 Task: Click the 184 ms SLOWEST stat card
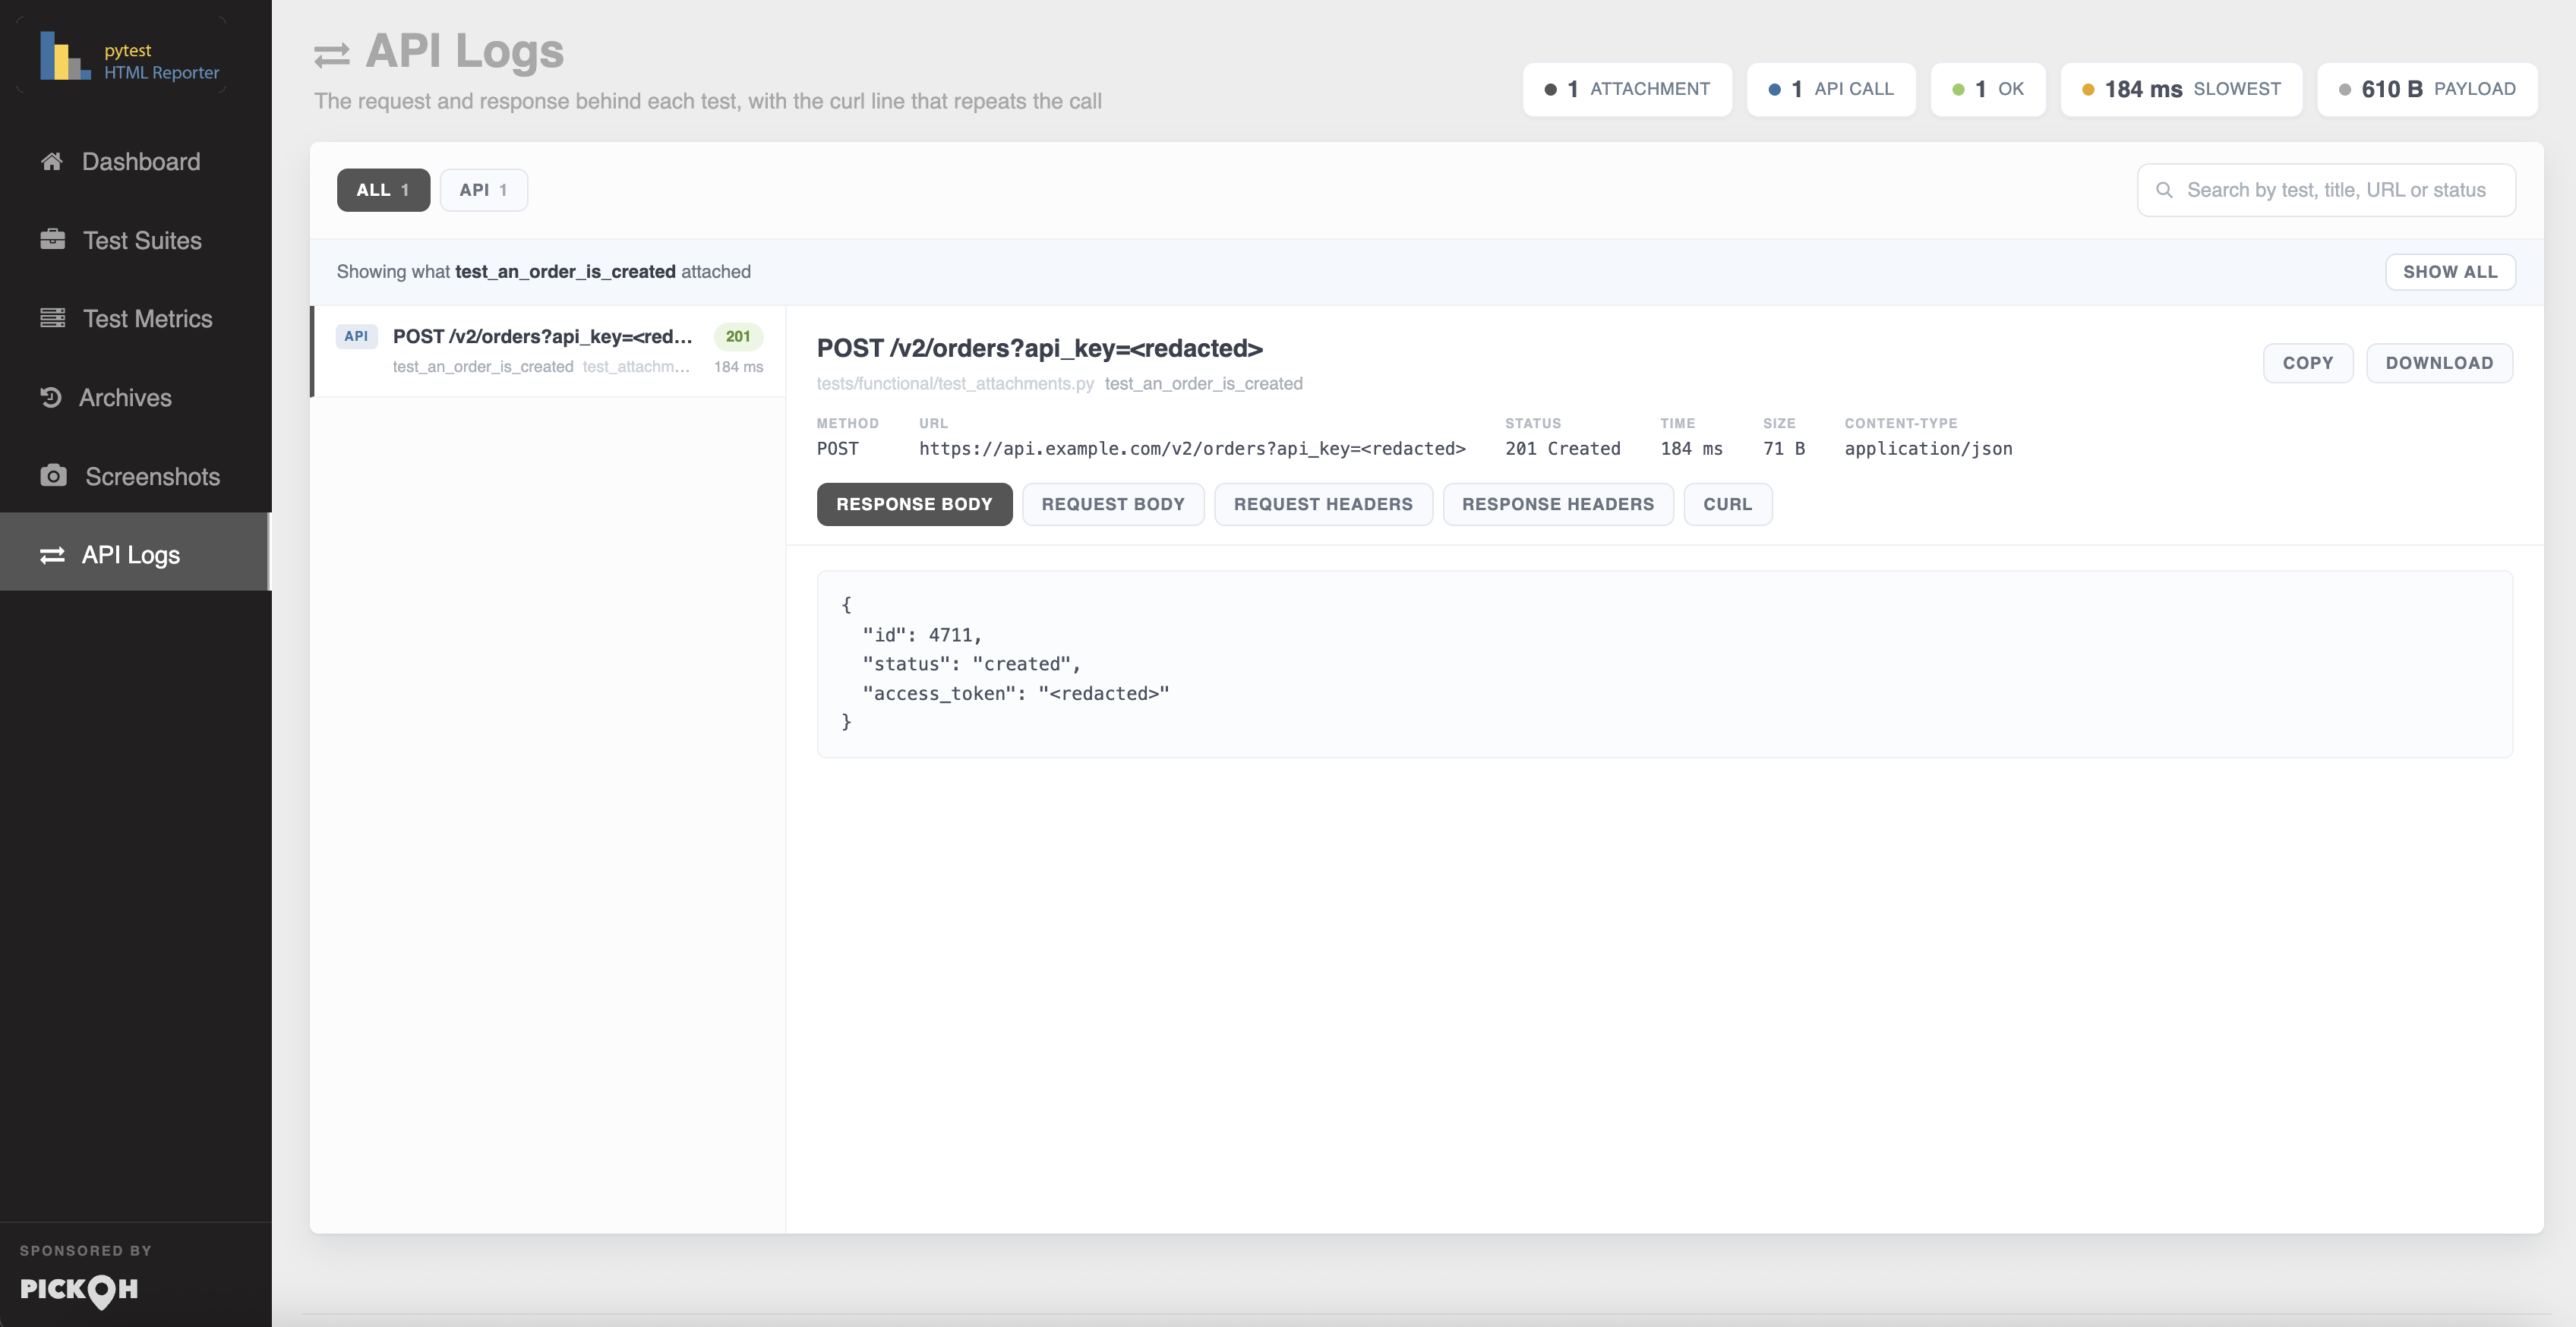[x=2181, y=89]
